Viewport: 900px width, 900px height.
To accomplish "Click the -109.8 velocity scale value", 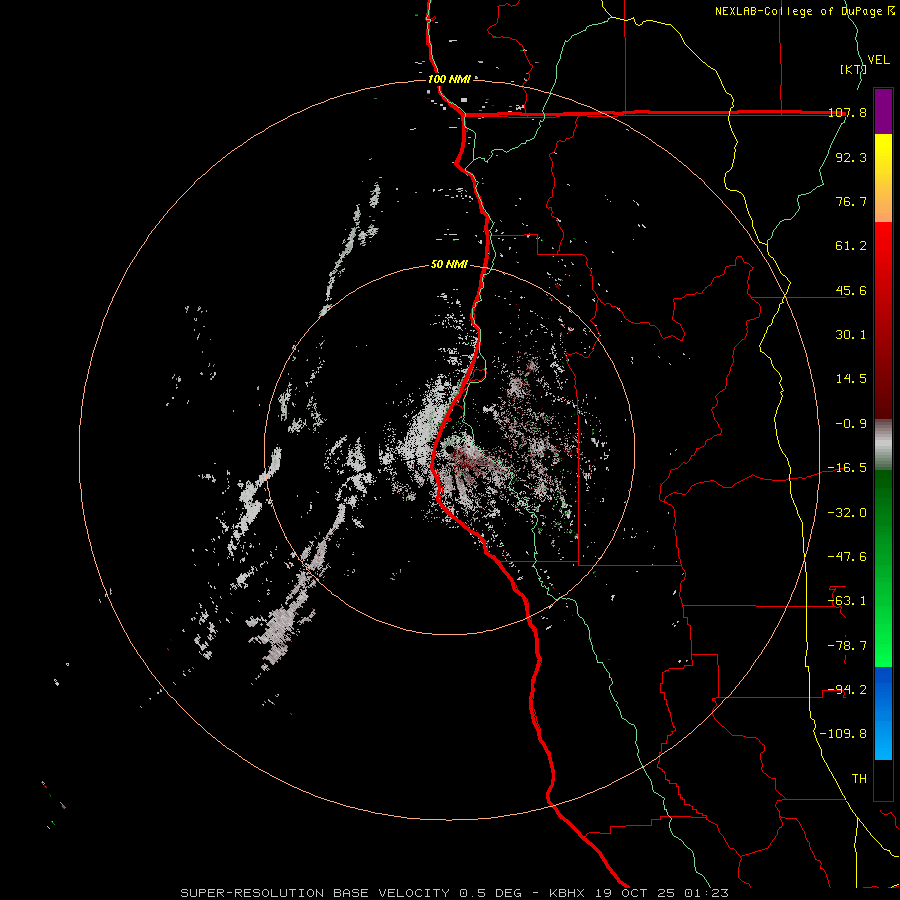I will [x=844, y=734].
